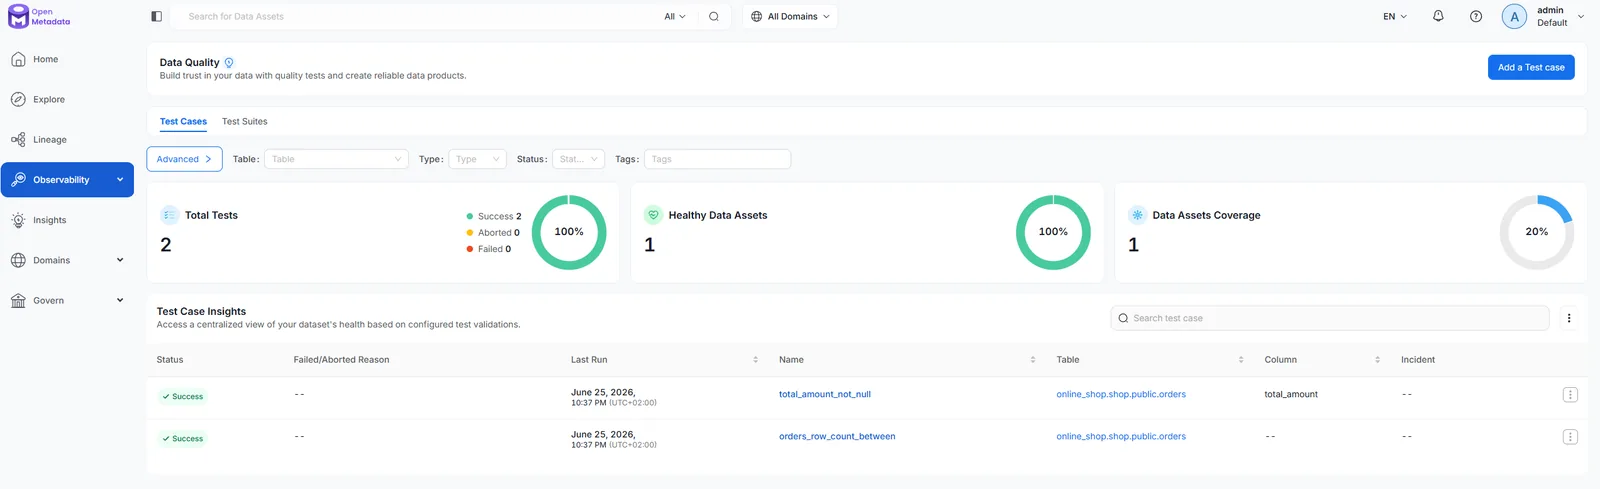1600x489 pixels.
Task: Sort by Table column
Action: [1241, 360]
